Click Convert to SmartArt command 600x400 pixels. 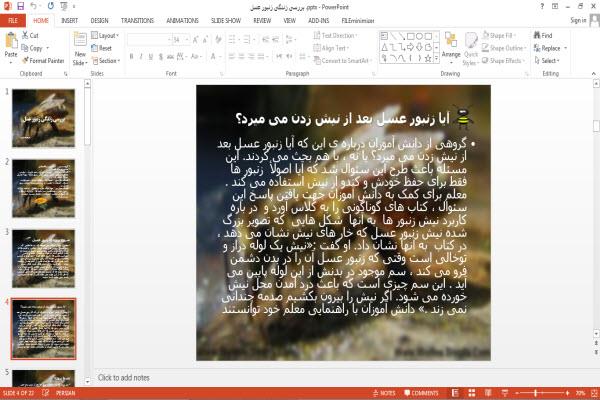coord(341,60)
